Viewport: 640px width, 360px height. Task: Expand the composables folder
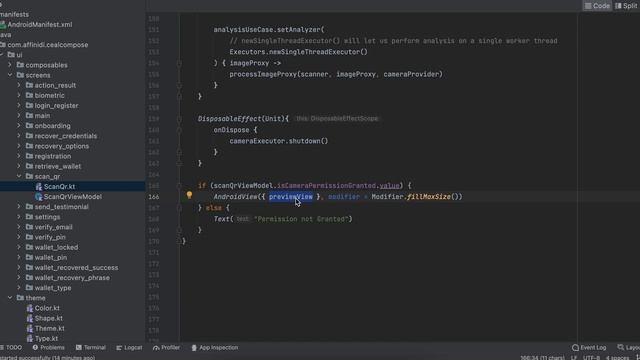10,65
